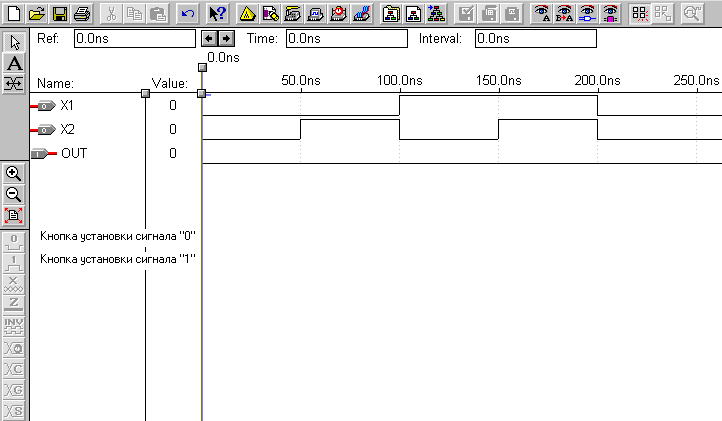Zoom out with the minus magnifier
This screenshot has height=421, width=722.
coord(14,194)
